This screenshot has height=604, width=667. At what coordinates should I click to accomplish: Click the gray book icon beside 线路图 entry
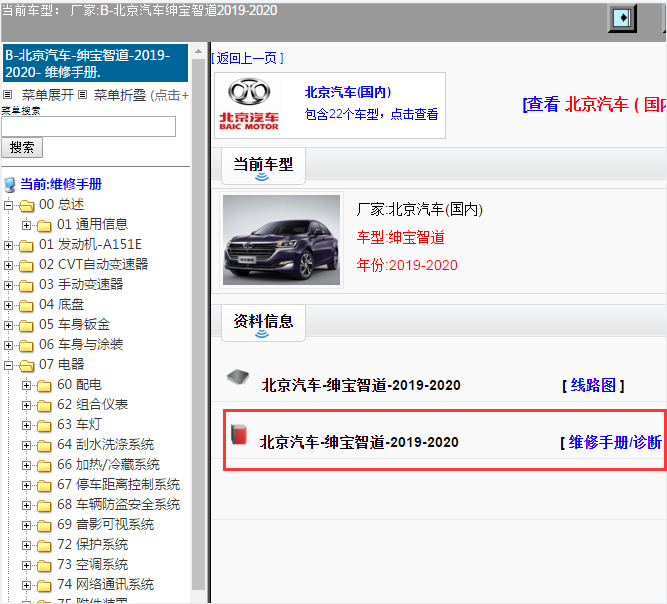pos(238,376)
